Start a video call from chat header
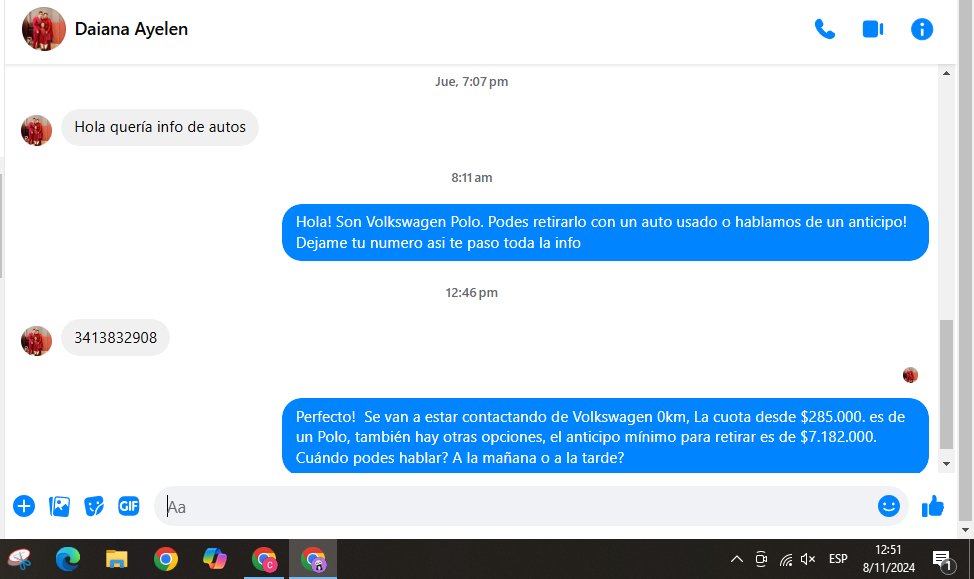 tap(872, 29)
